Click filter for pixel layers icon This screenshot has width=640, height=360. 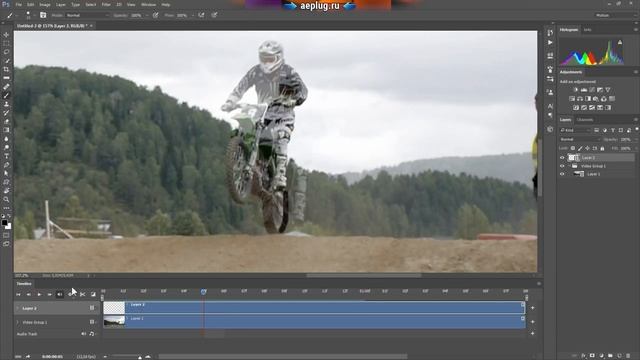(x=597, y=130)
